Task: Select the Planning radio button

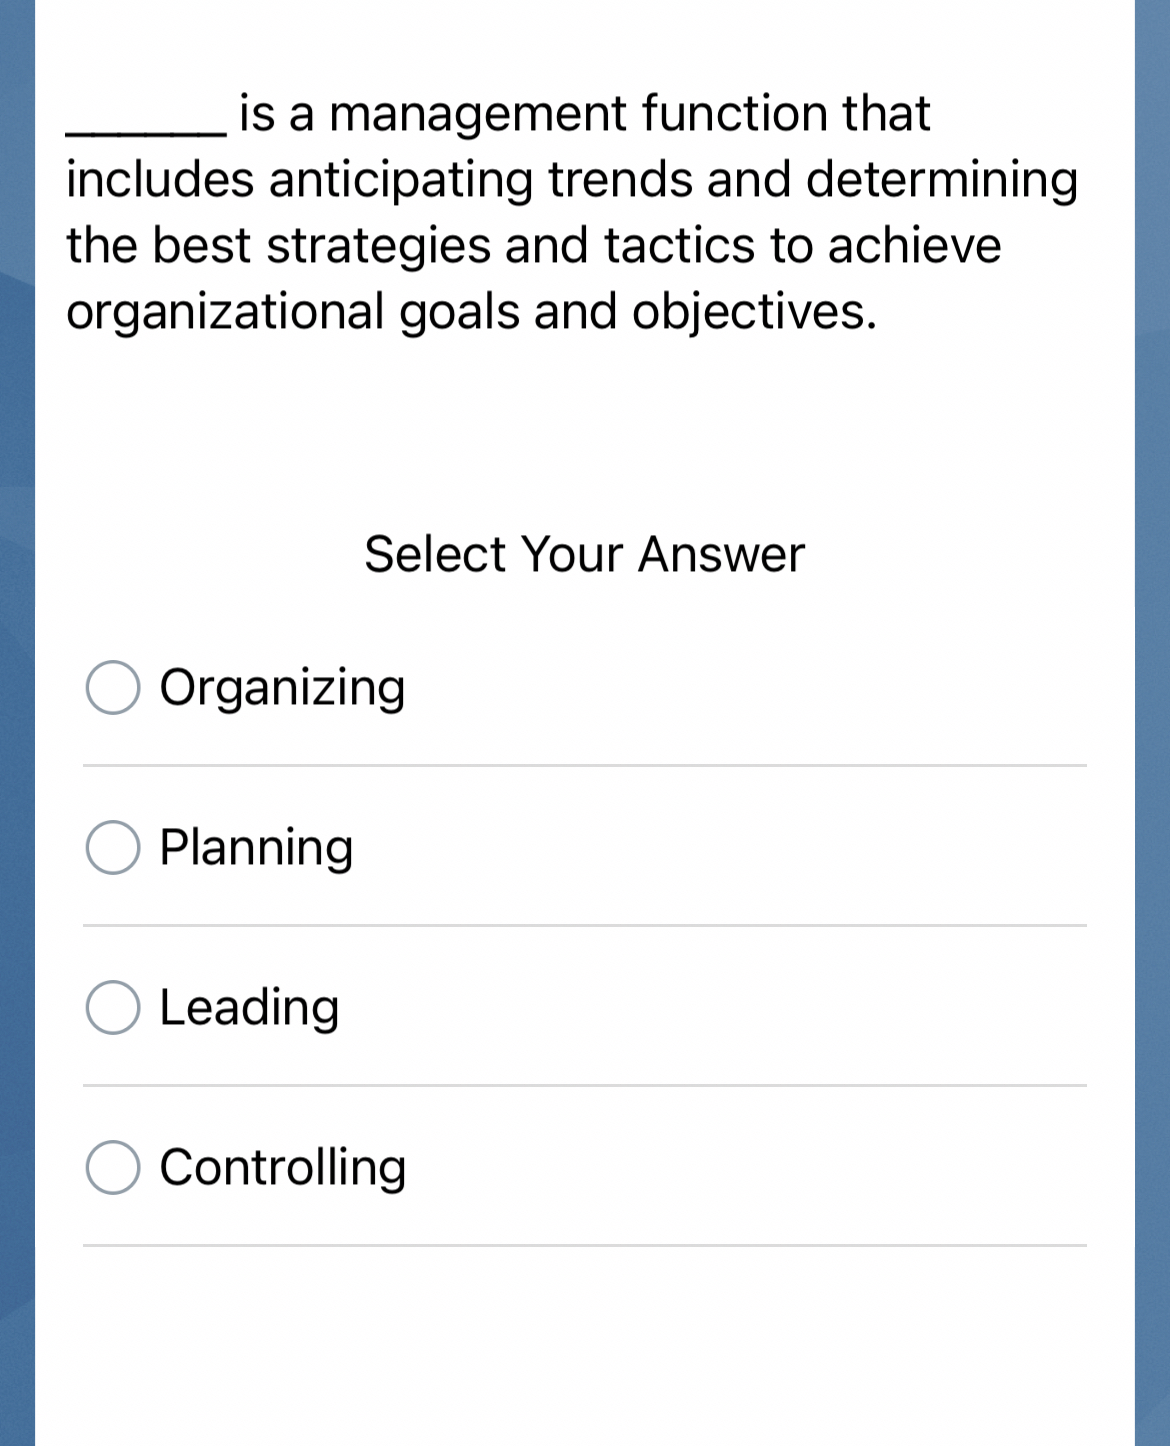Action: coord(114,848)
